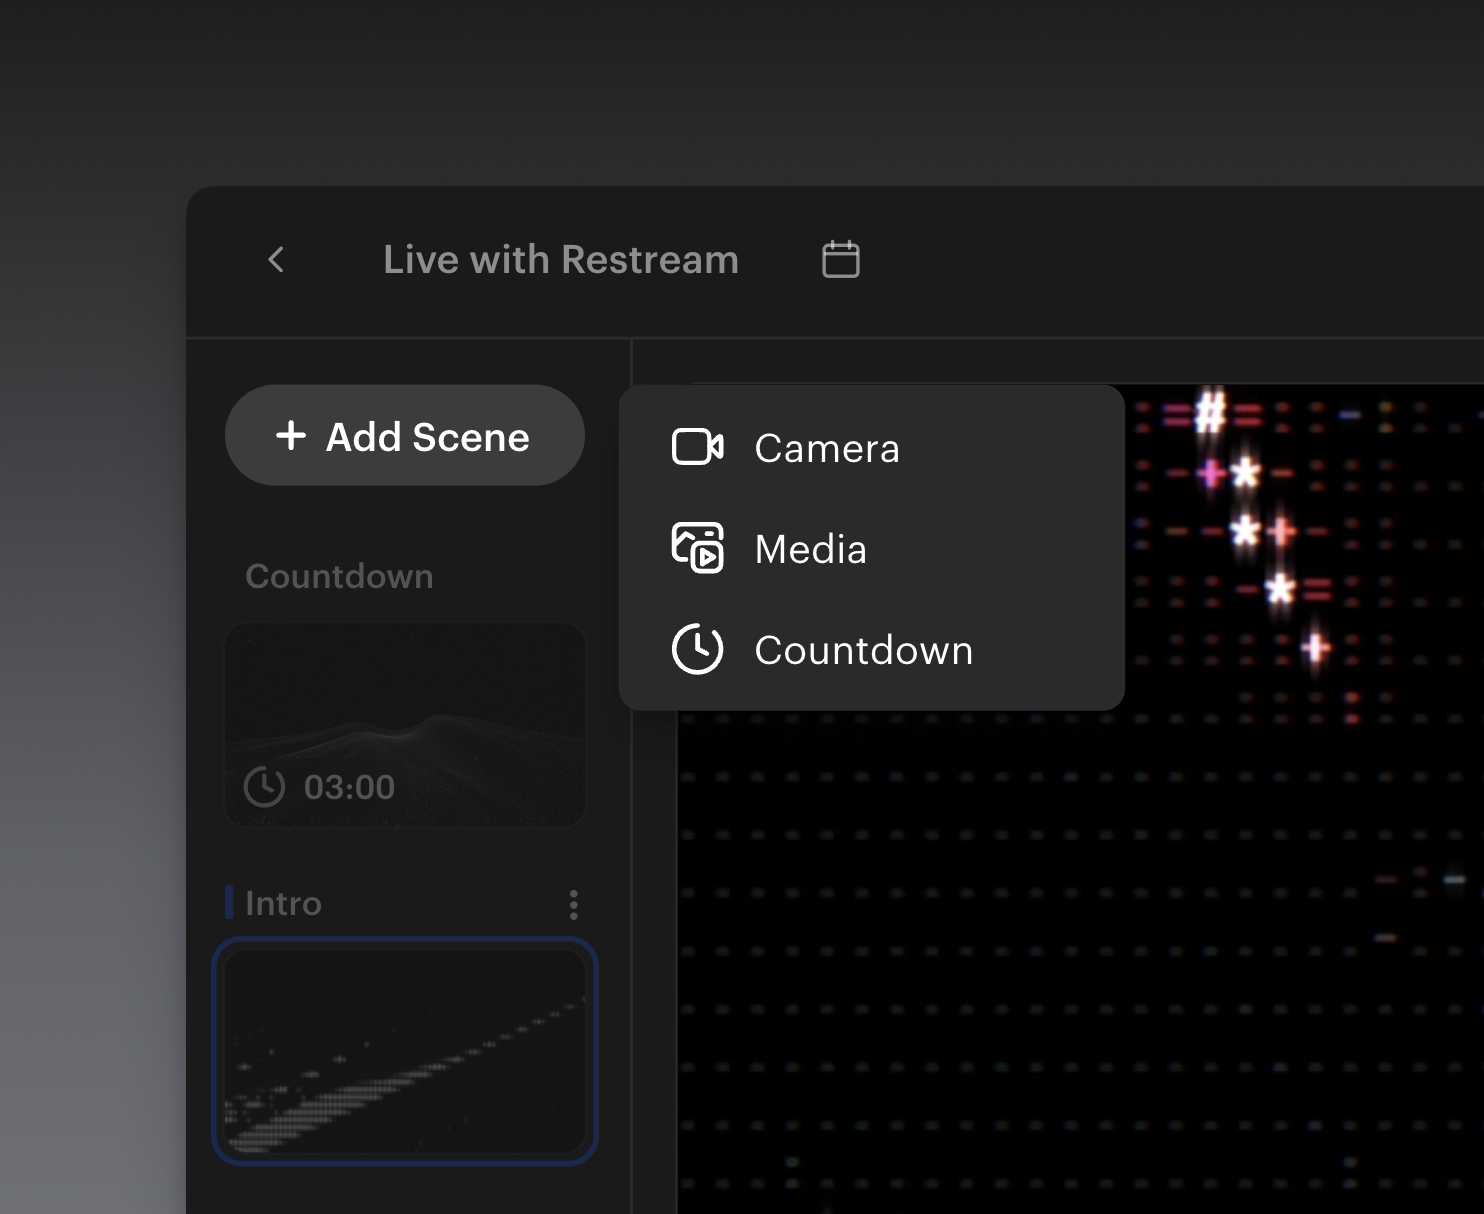The image size is (1484, 1214).
Task: Go back using the left chevron
Action: (277, 260)
